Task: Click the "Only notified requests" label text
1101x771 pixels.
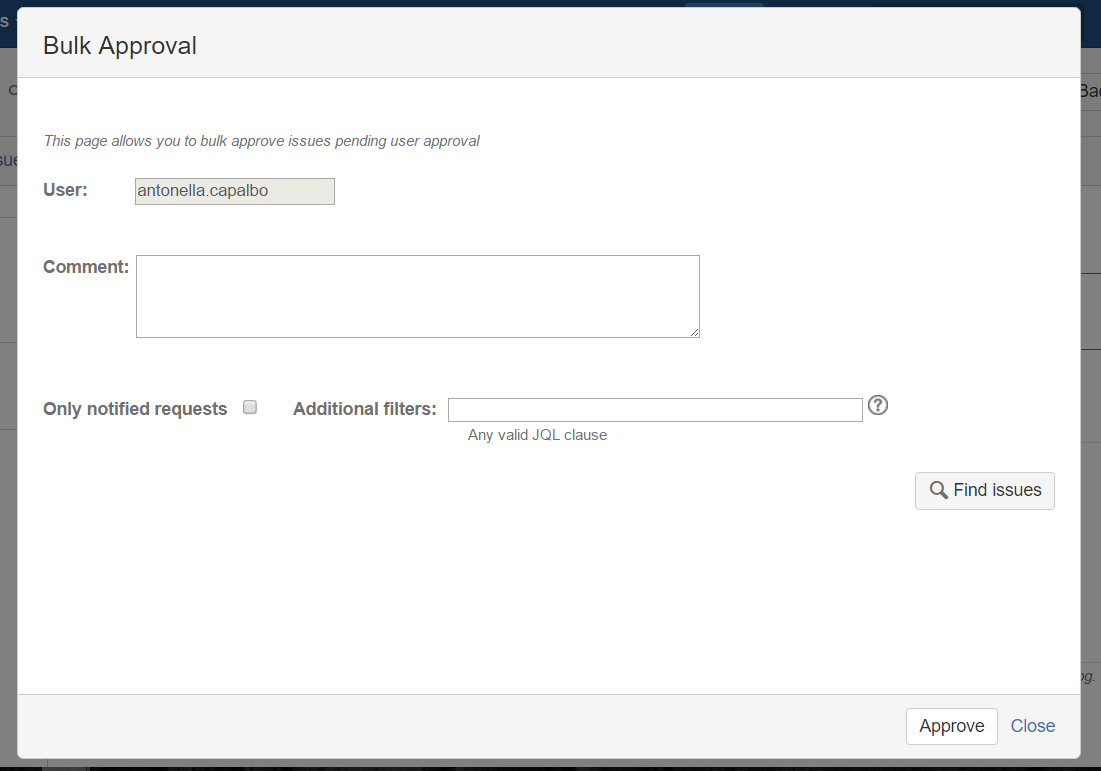Action: (x=135, y=409)
